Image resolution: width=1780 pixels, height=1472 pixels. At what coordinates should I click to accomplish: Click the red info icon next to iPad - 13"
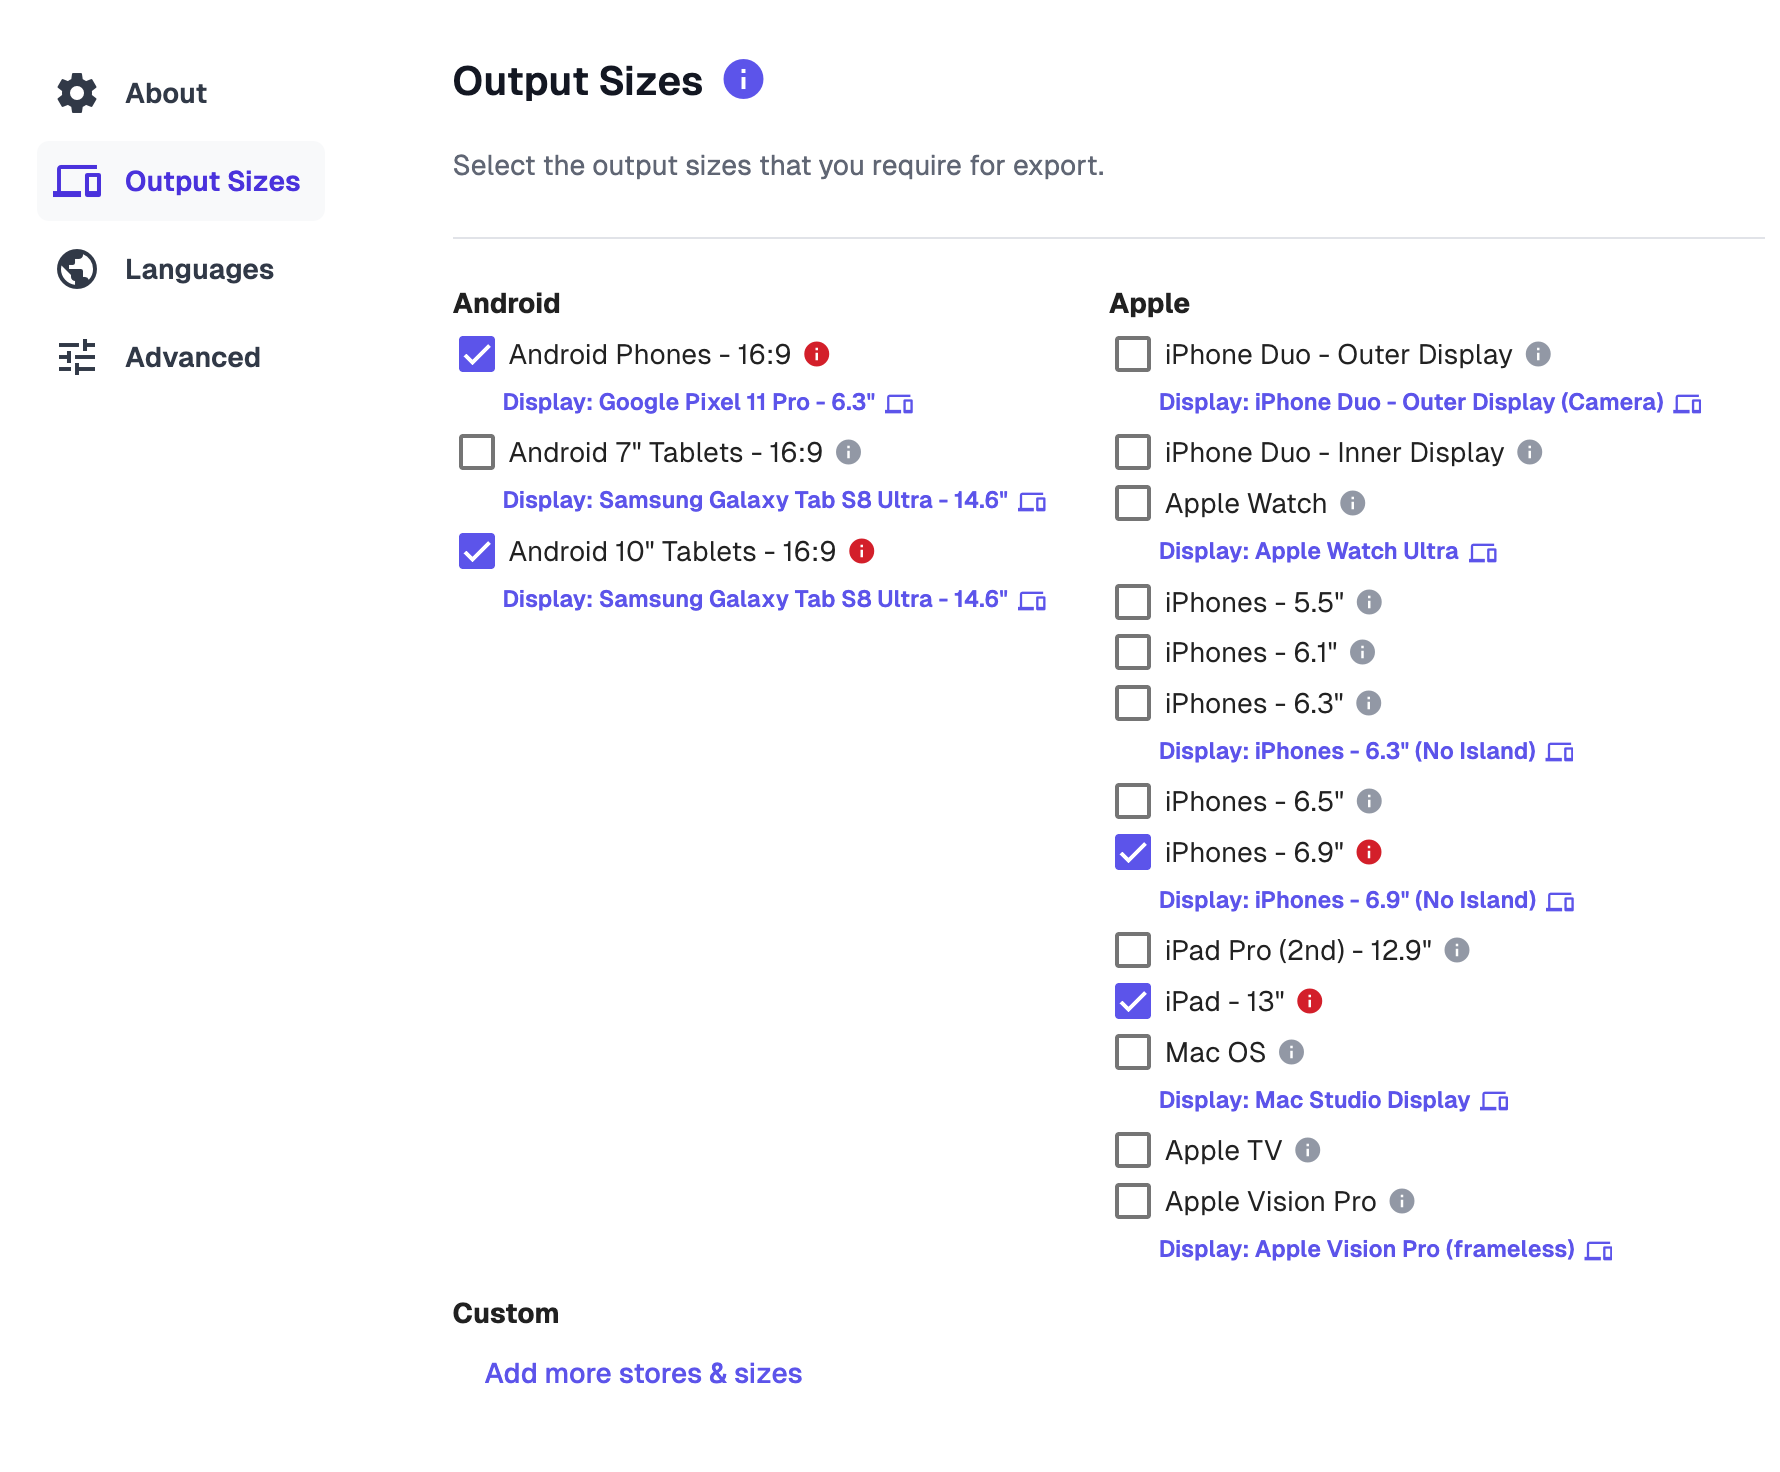tap(1310, 1001)
